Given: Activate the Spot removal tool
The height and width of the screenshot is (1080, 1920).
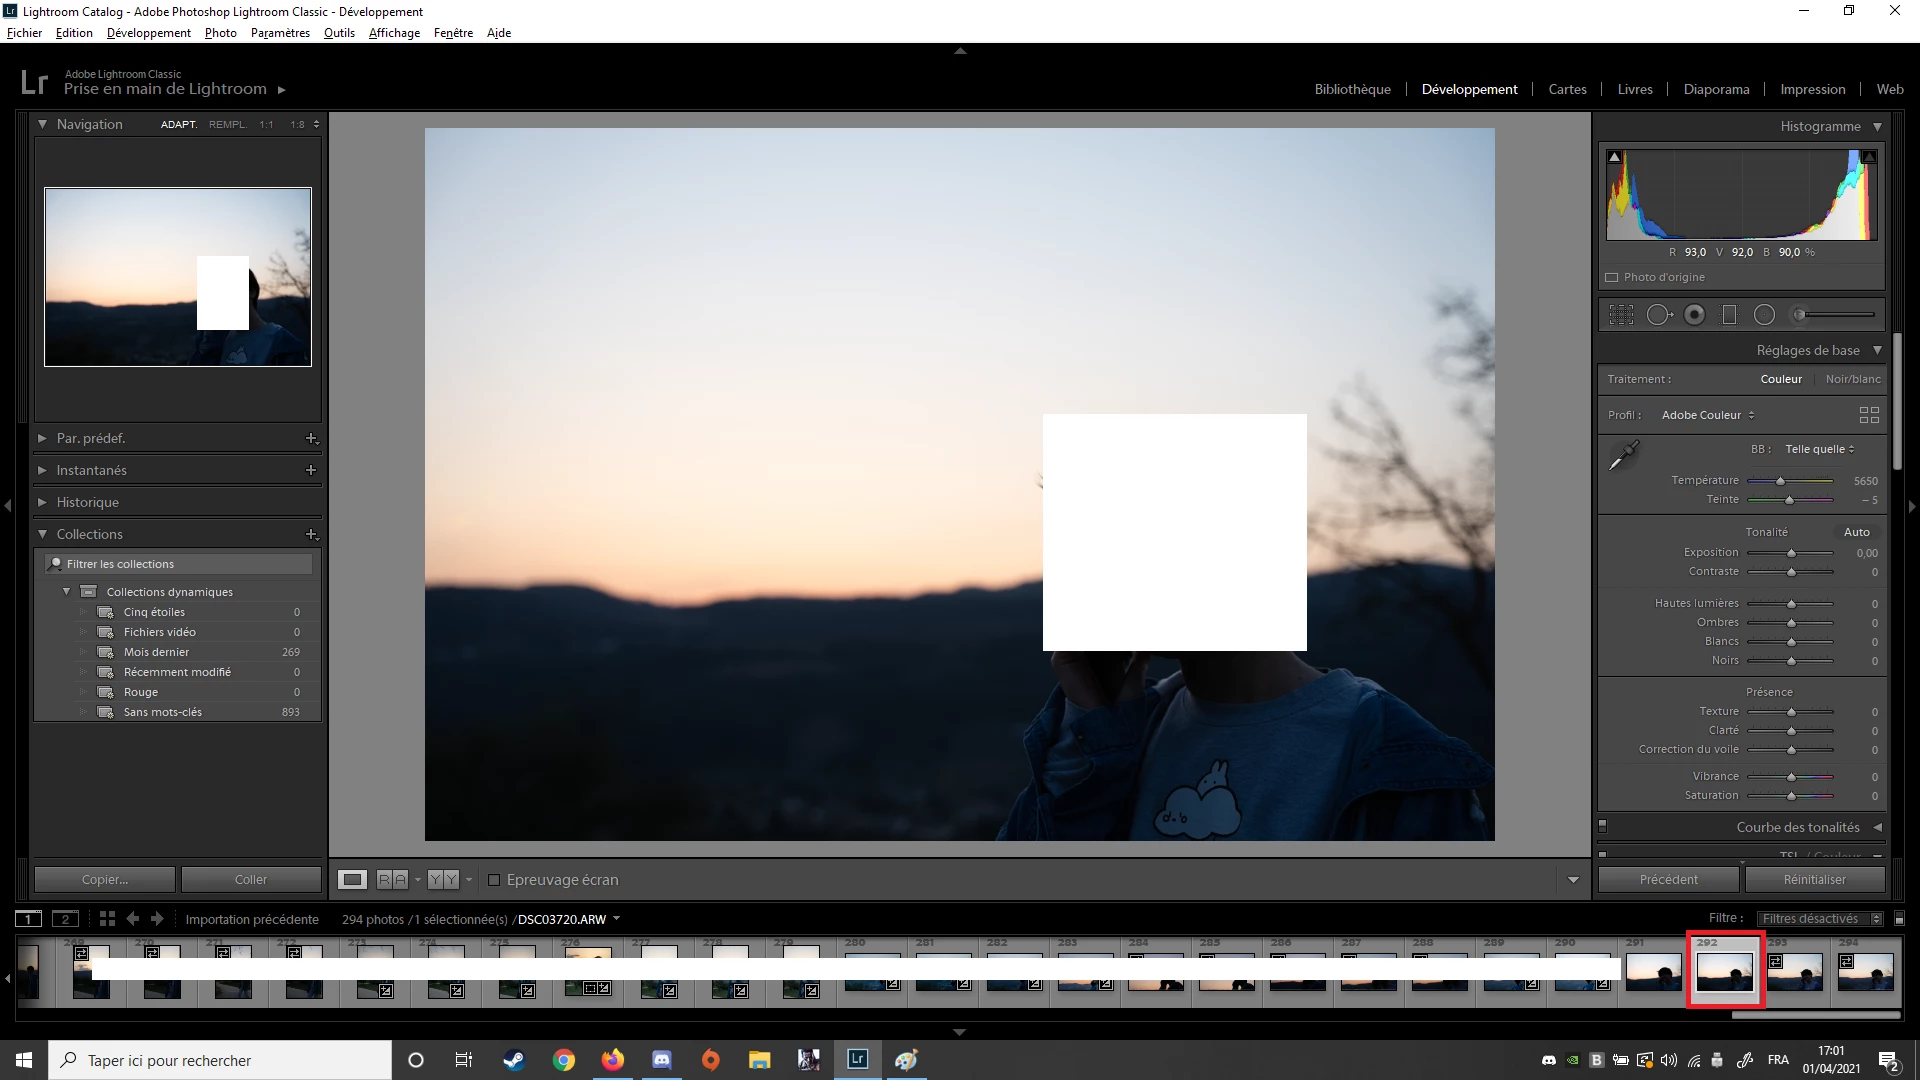Looking at the screenshot, I should pyautogui.click(x=1659, y=315).
